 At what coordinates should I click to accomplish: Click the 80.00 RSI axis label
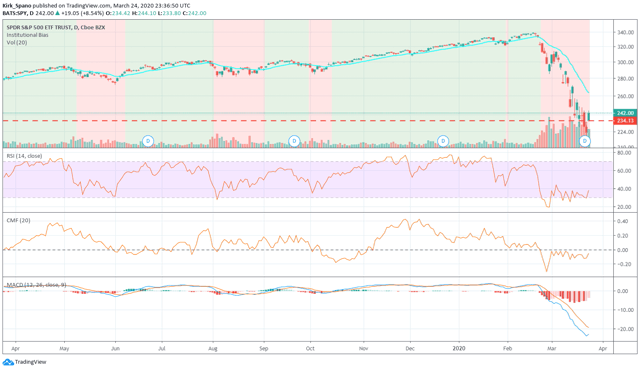(x=624, y=153)
